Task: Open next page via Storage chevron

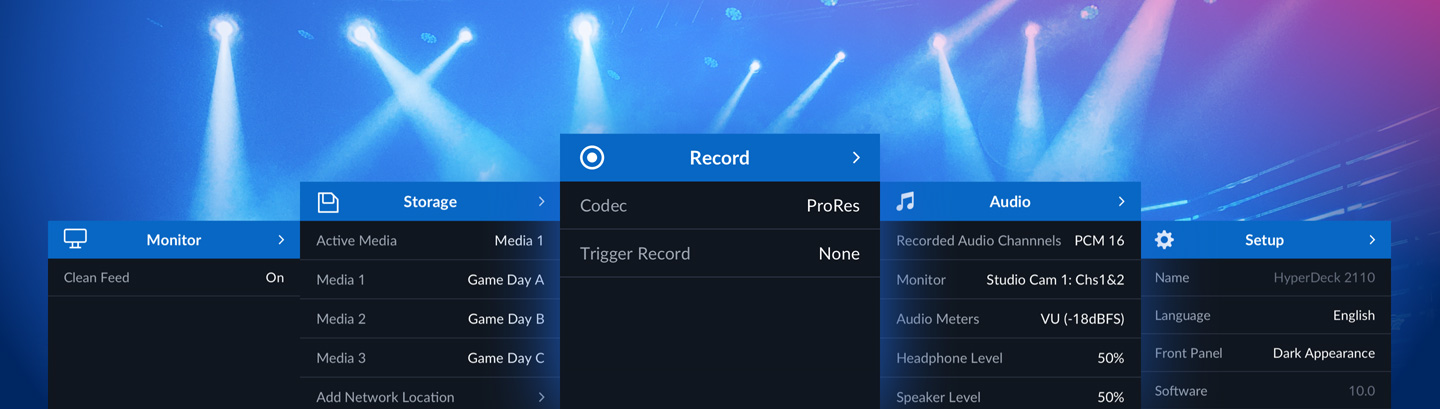Action: [541, 202]
